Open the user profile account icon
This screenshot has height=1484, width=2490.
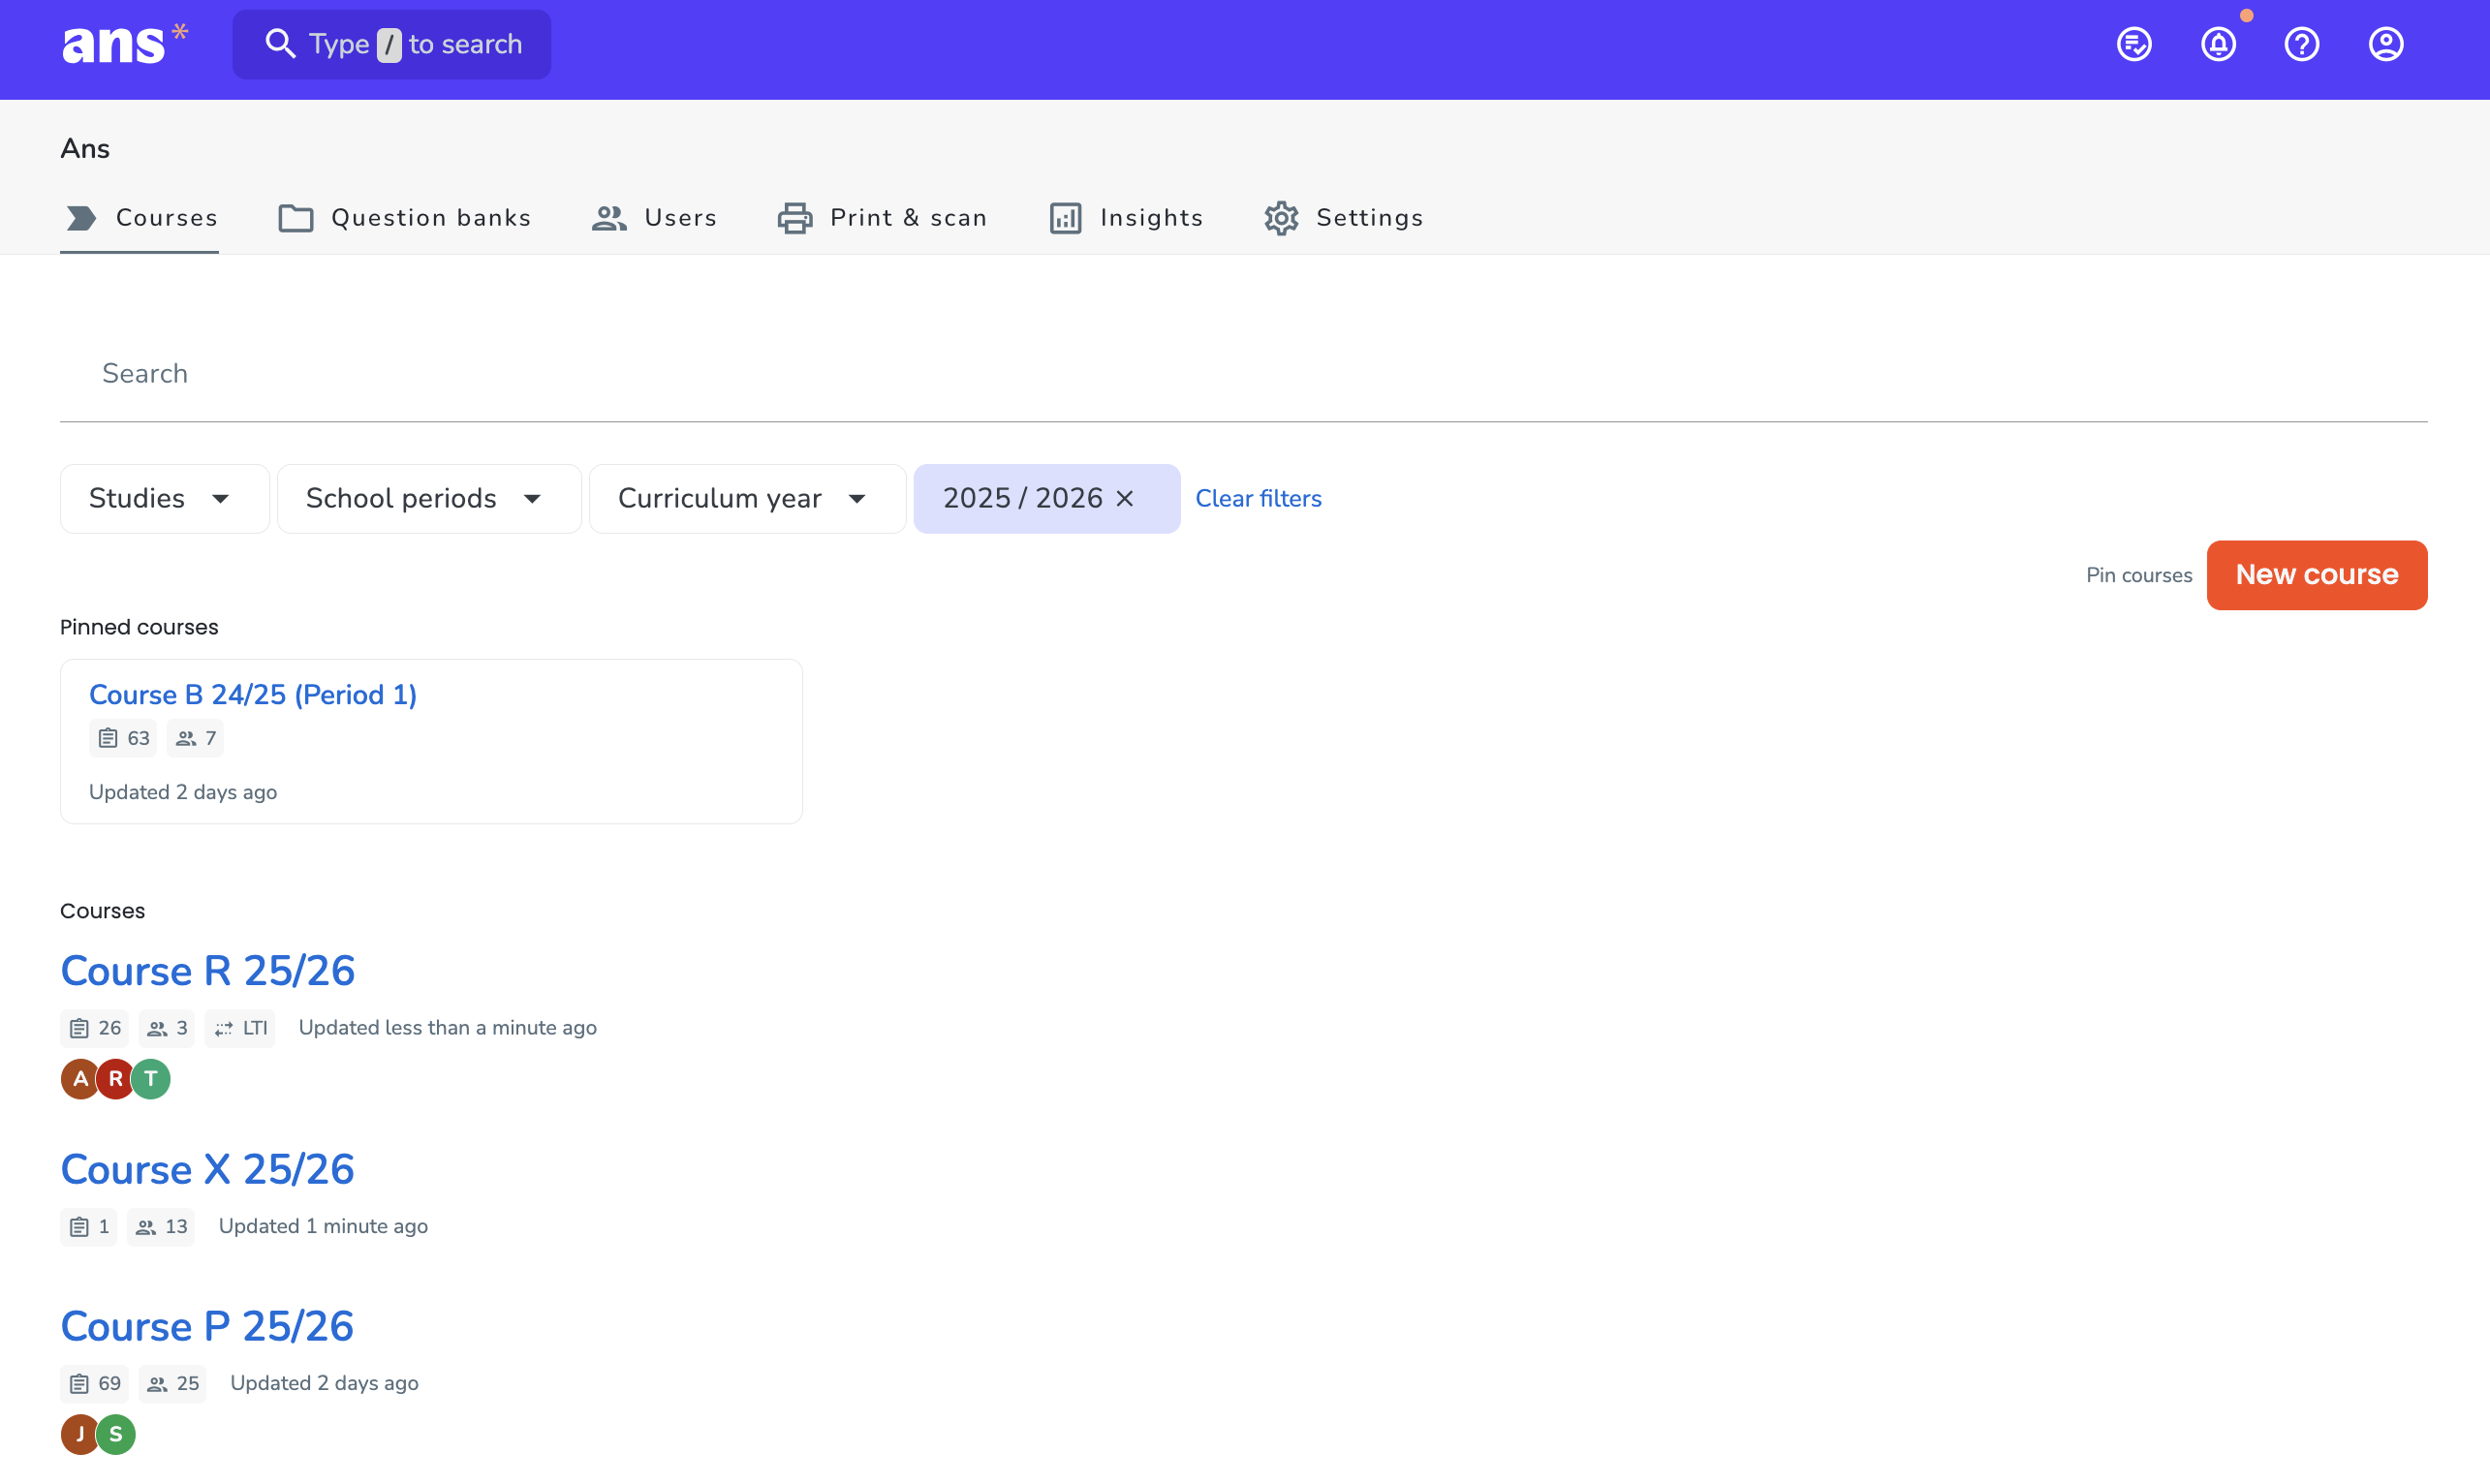pos(2386,44)
